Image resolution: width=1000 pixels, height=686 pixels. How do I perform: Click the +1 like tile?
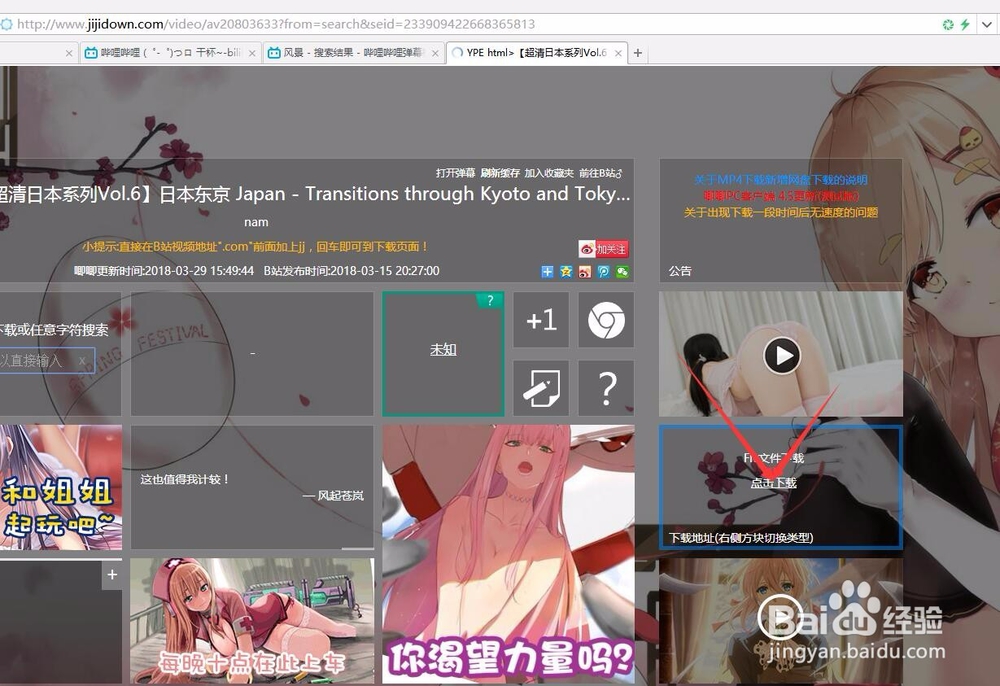click(x=541, y=320)
